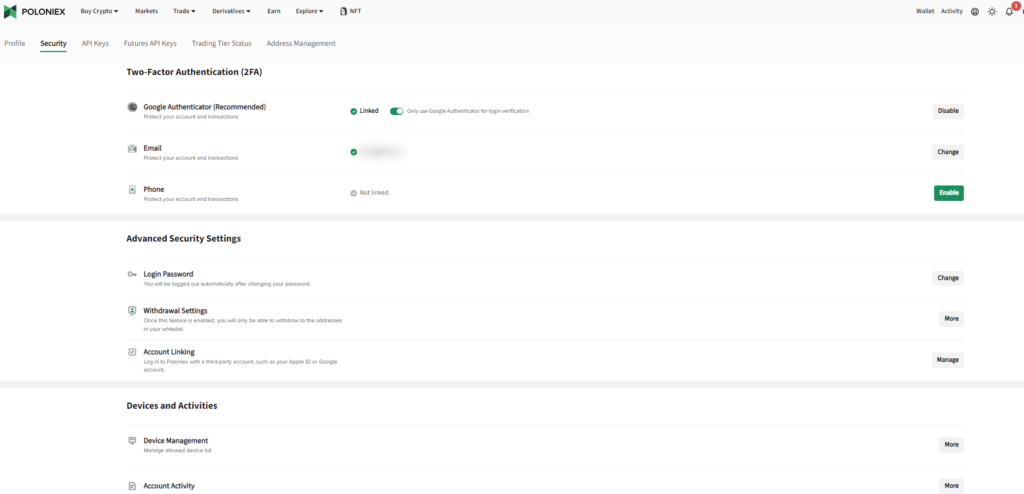This screenshot has height=494, width=1024.
Task: Expand the Explore dropdown menu
Action: pyautogui.click(x=309, y=11)
